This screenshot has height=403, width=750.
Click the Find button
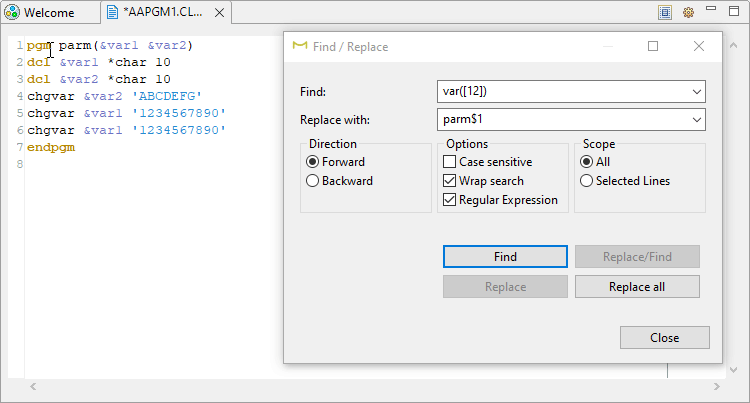pyautogui.click(x=505, y=257)
